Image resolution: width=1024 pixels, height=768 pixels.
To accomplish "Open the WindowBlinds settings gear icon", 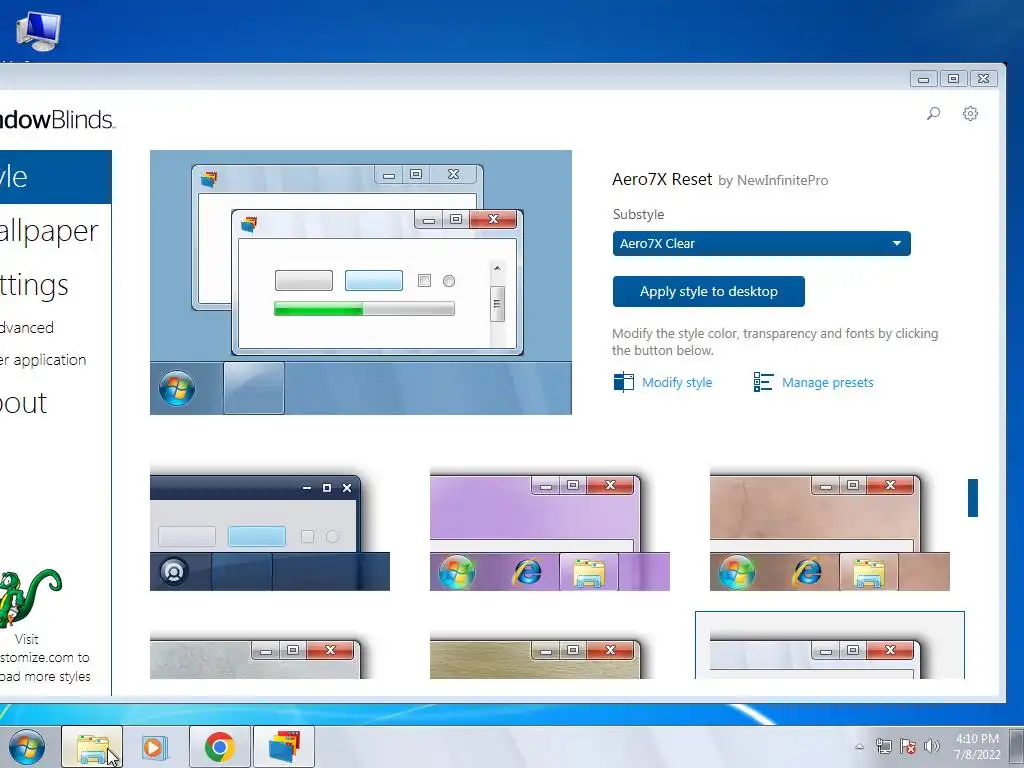I will point(970,114).
